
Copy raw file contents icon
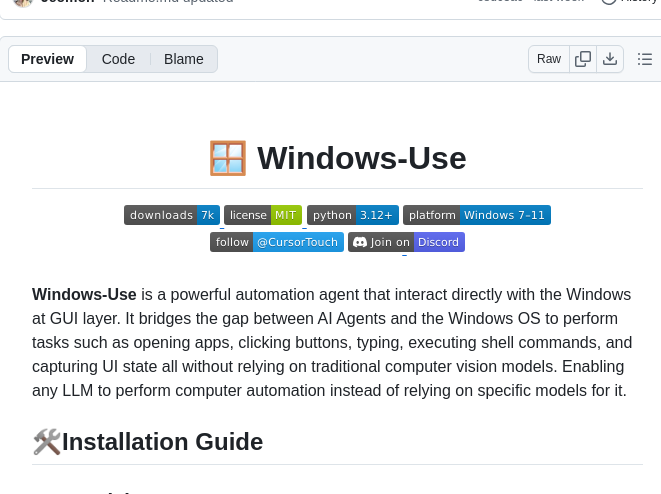coord(583,59)
